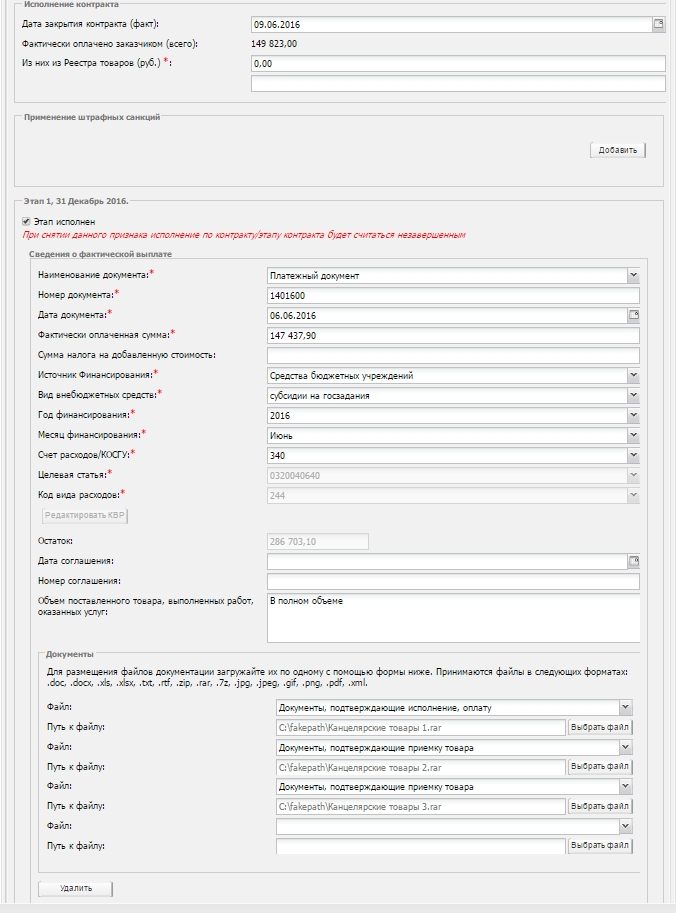
Task: Open the empty file type dropdown
Action: 625,826
